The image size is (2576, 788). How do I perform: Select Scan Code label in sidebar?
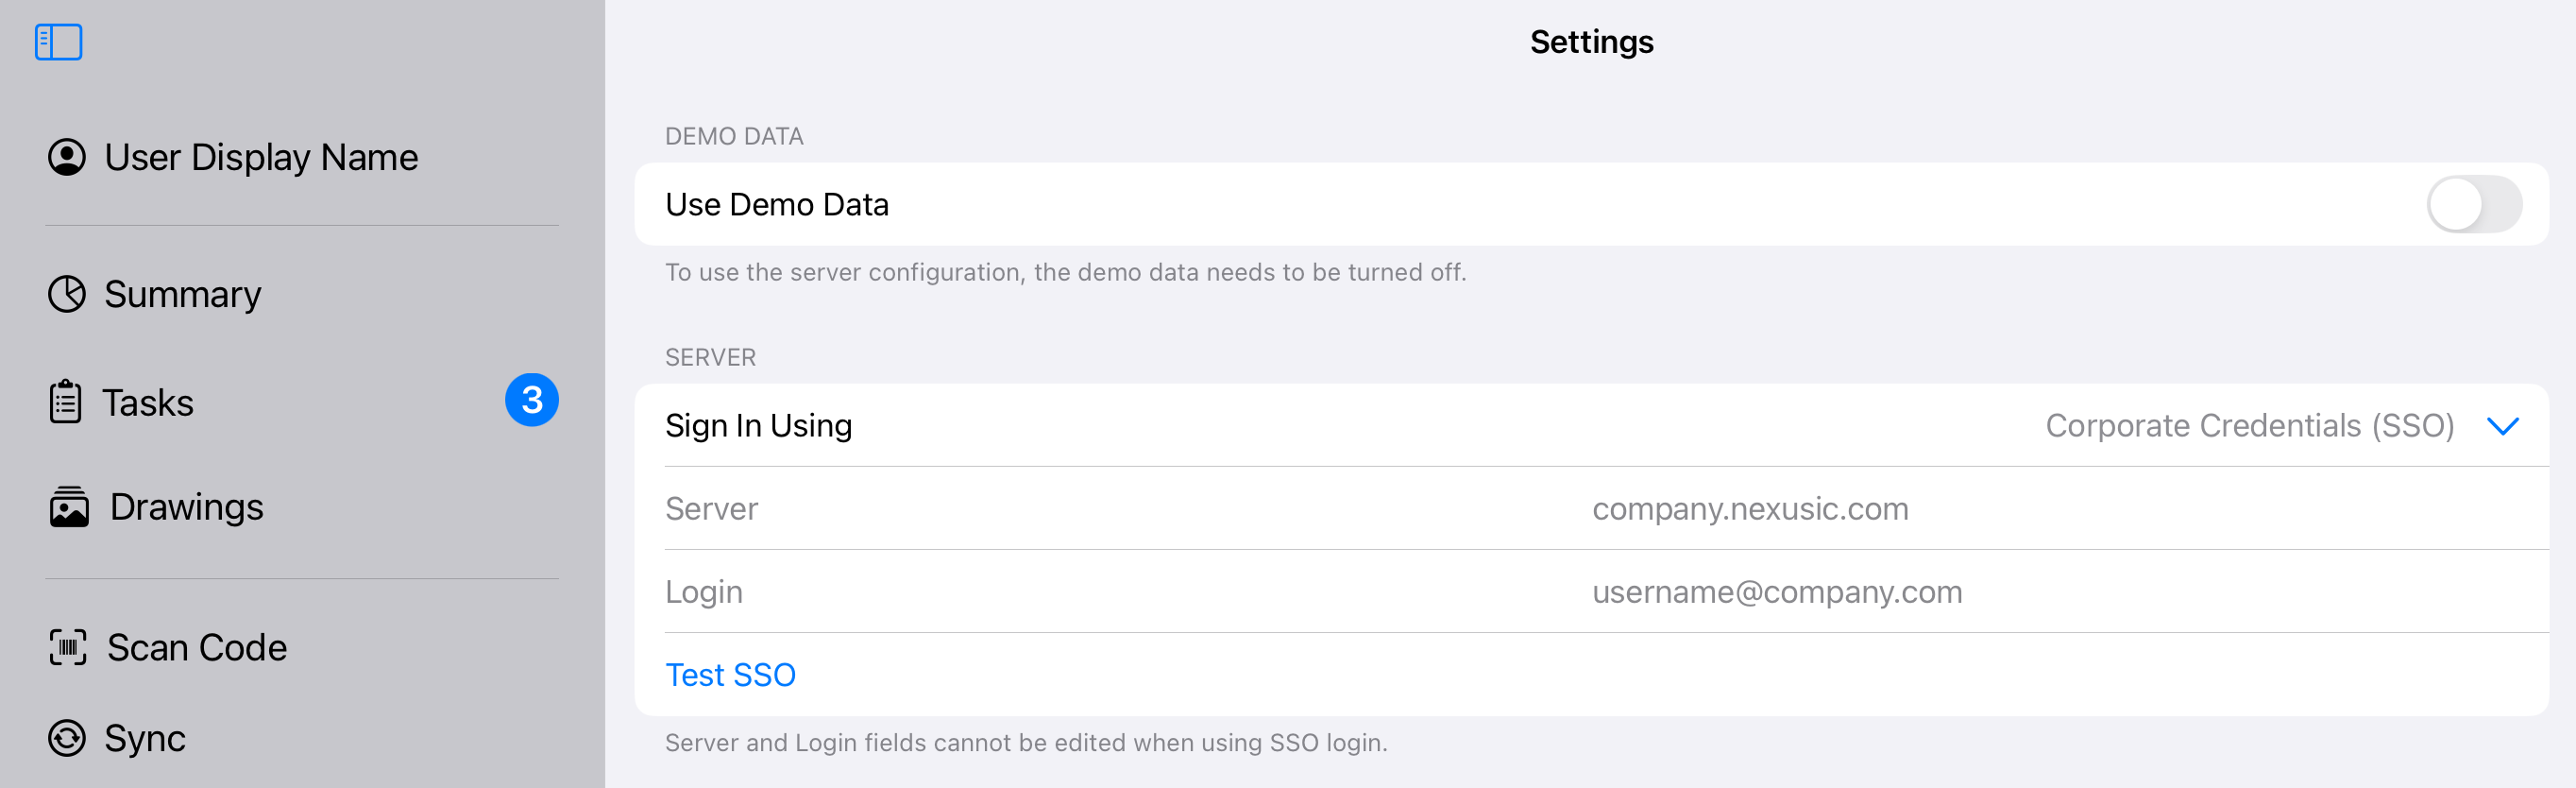pos(197,647)
